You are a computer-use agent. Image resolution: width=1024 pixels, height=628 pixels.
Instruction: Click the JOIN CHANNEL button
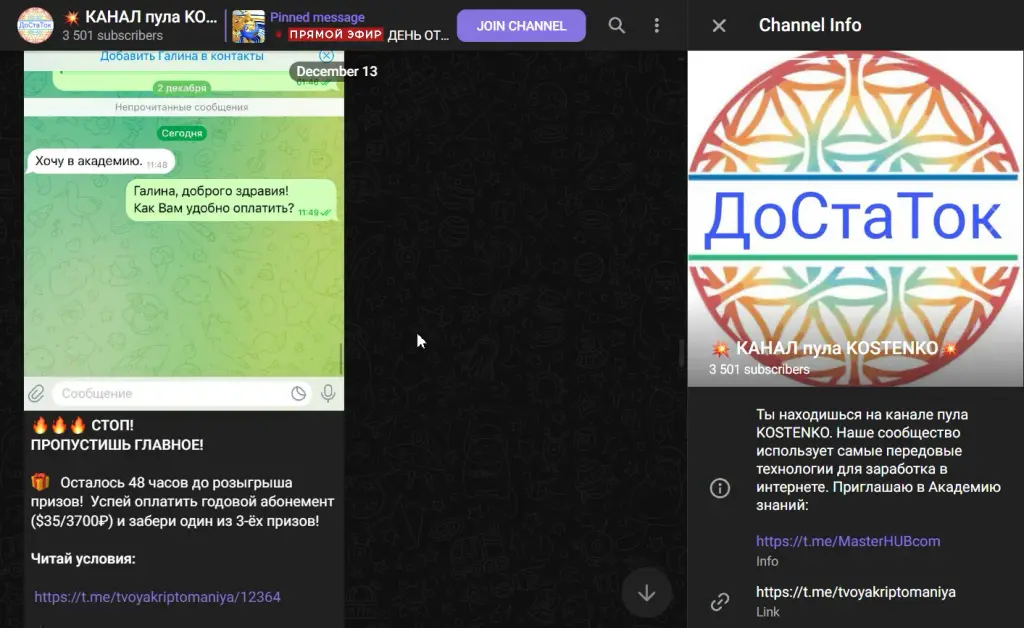521,25
